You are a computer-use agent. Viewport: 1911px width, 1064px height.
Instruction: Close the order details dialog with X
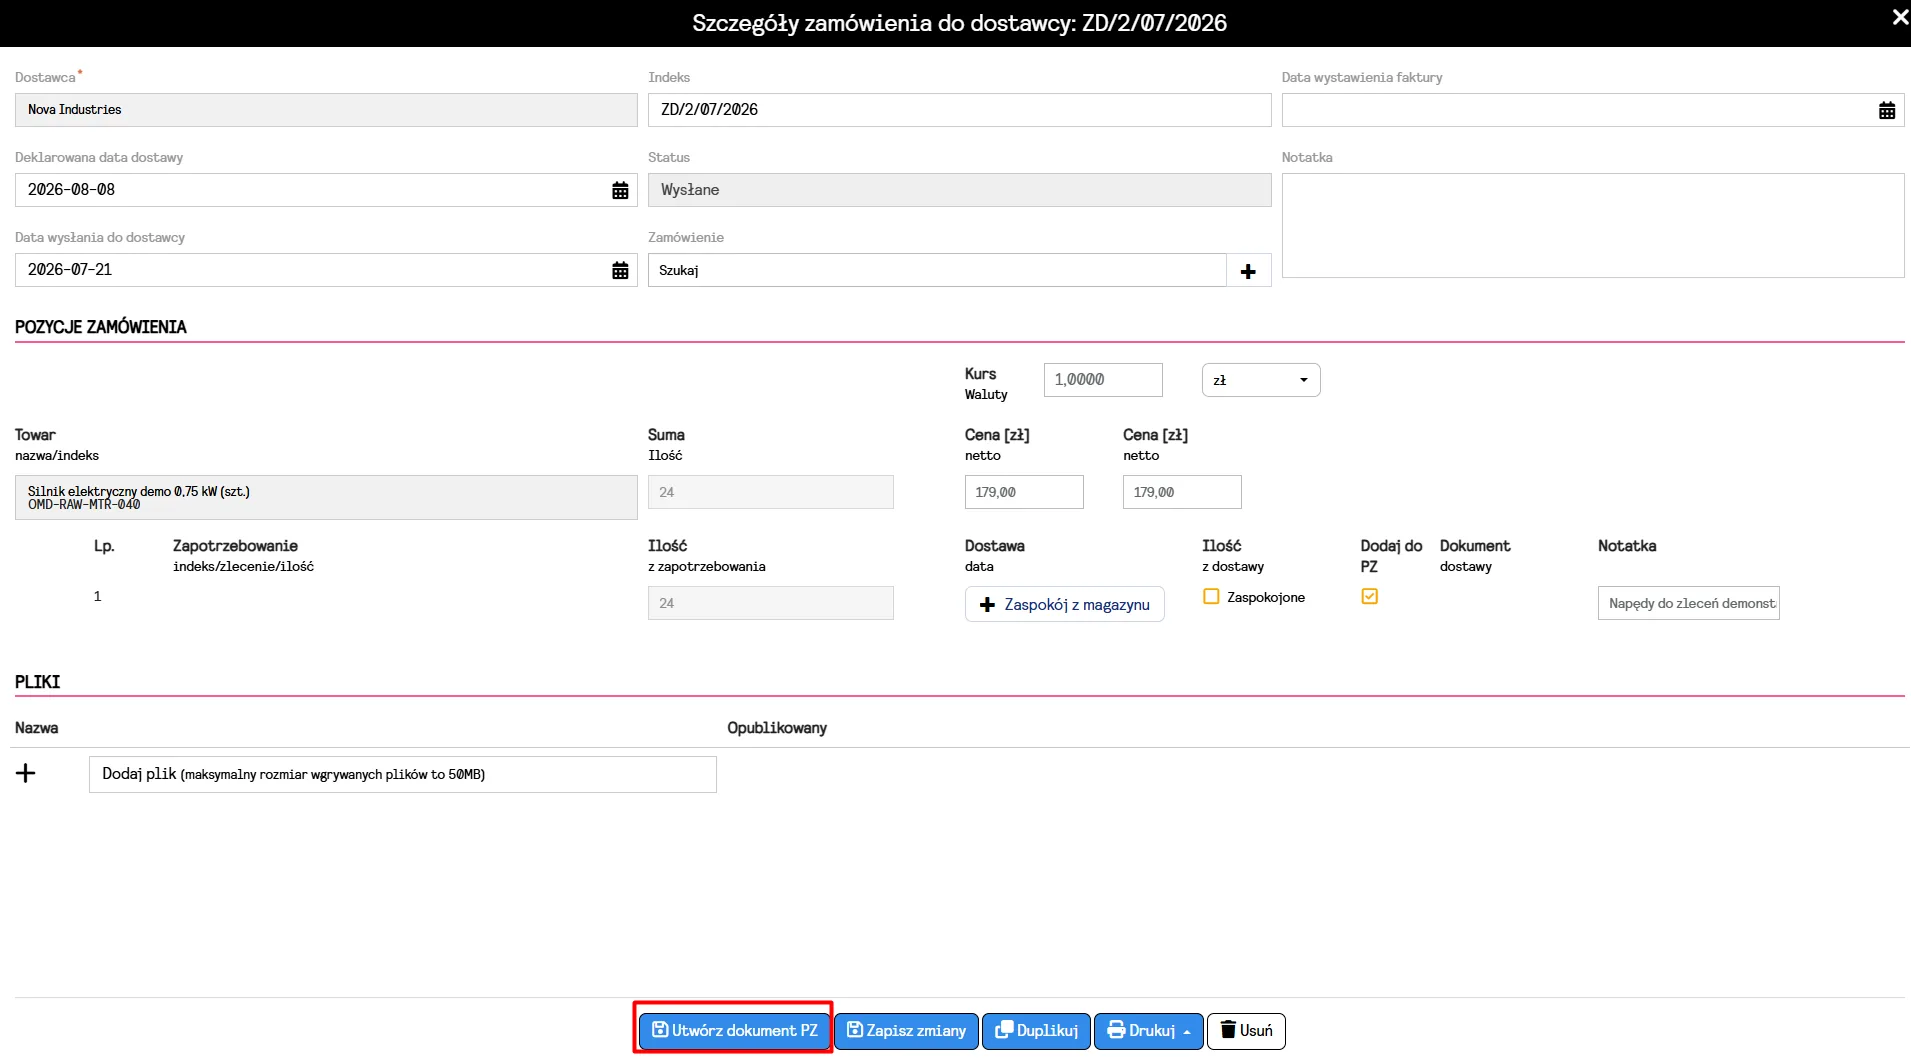[1900, 17]
